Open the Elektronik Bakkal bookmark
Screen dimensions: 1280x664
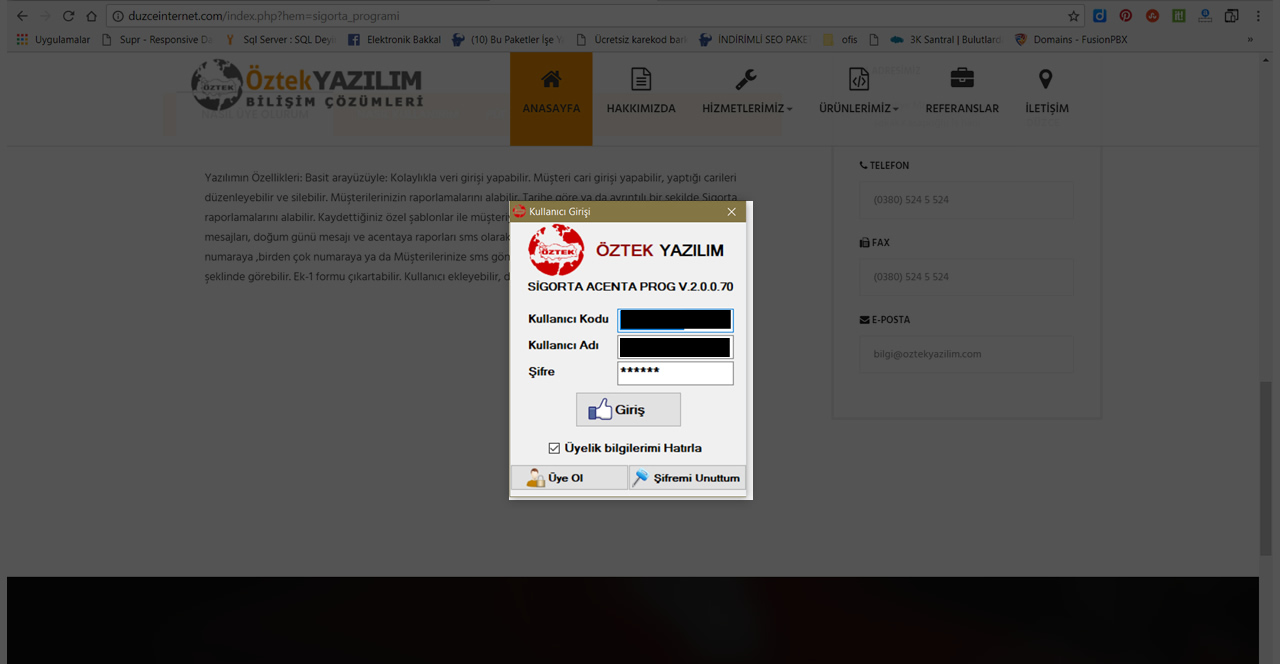coord(395,40)
